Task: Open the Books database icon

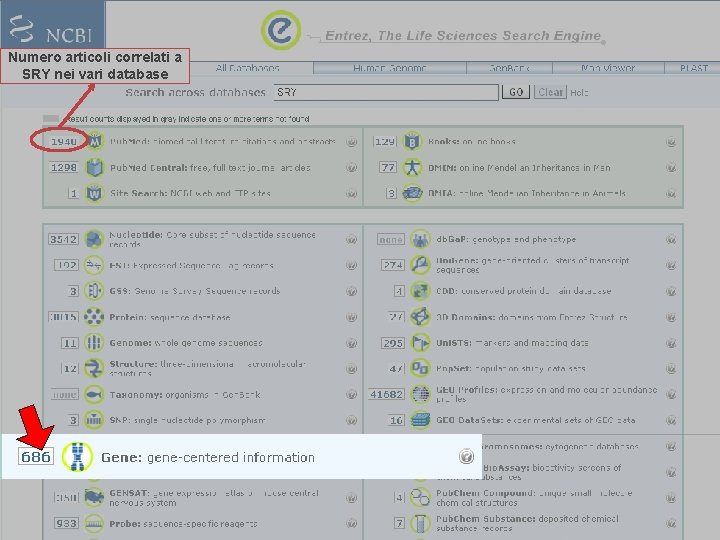Action: (412, 141)
